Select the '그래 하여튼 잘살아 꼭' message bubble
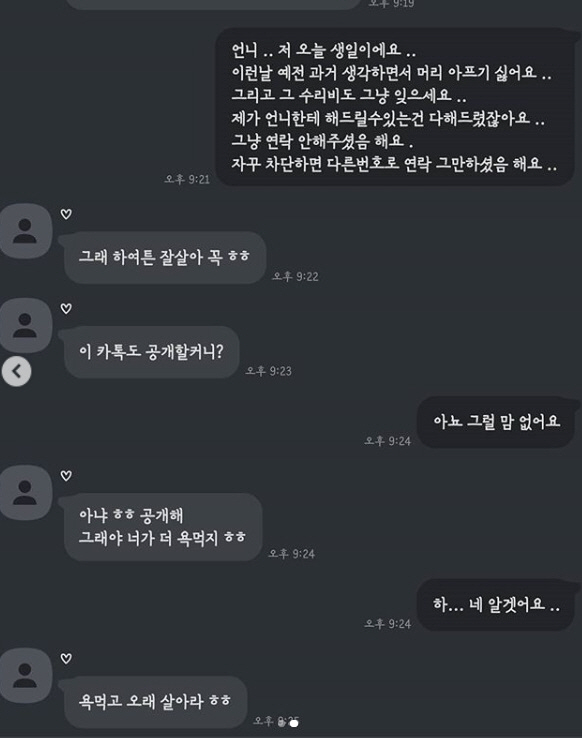 tap(165, 257)
